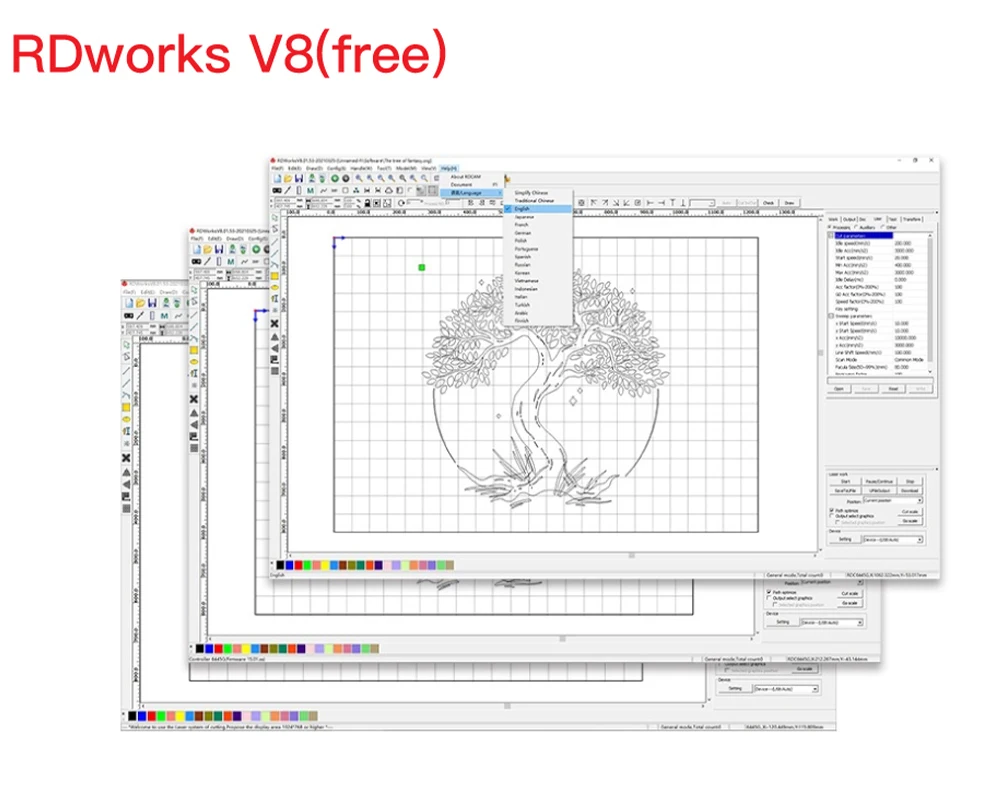Collapse Cut parameters tree node
Viewport: 1000px width, 800px height.
pyautogui.click(x=831, y=235)
